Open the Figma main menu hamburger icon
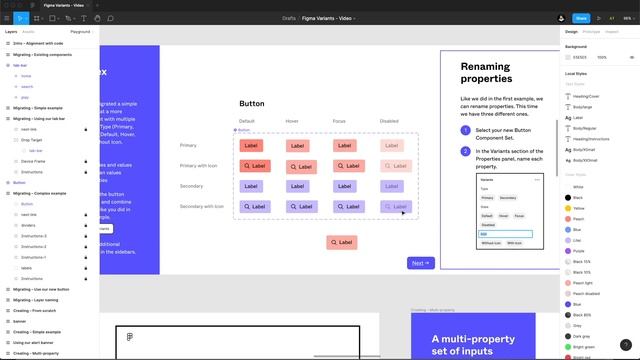The width and height of the screenshot is (640, 360). (7, 18)
